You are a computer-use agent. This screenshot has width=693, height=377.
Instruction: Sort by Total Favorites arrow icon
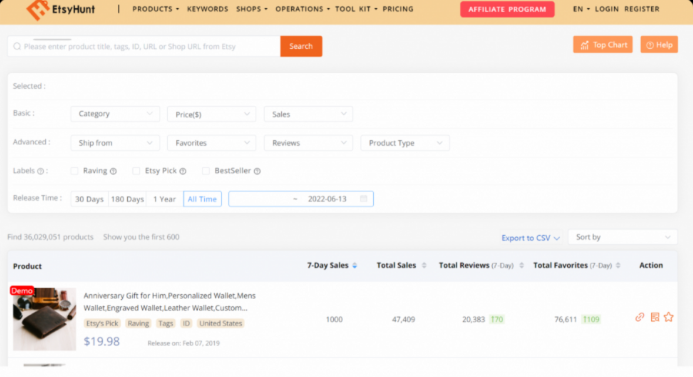(x=618, y=266)
